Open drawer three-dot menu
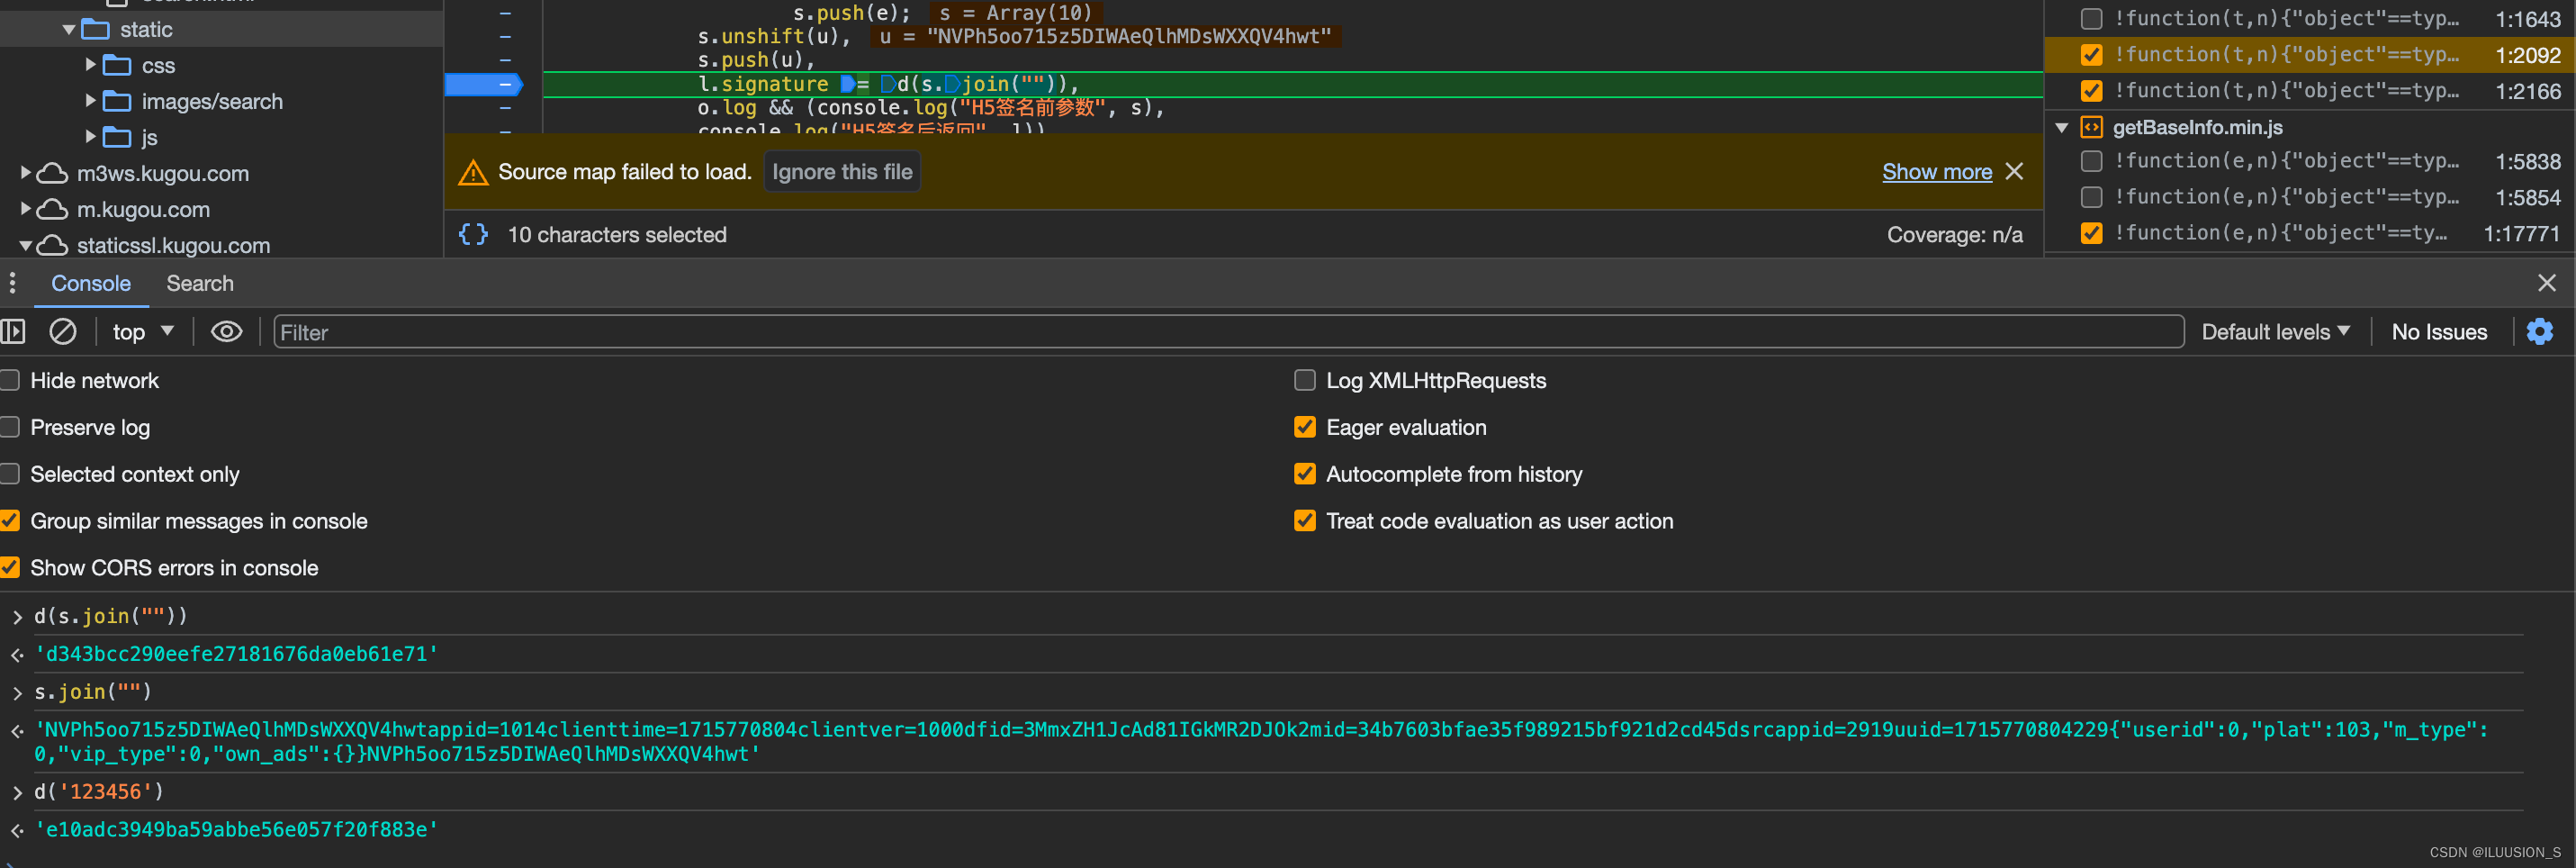Viewport: 2576px width, 868px height. (12, 284)
